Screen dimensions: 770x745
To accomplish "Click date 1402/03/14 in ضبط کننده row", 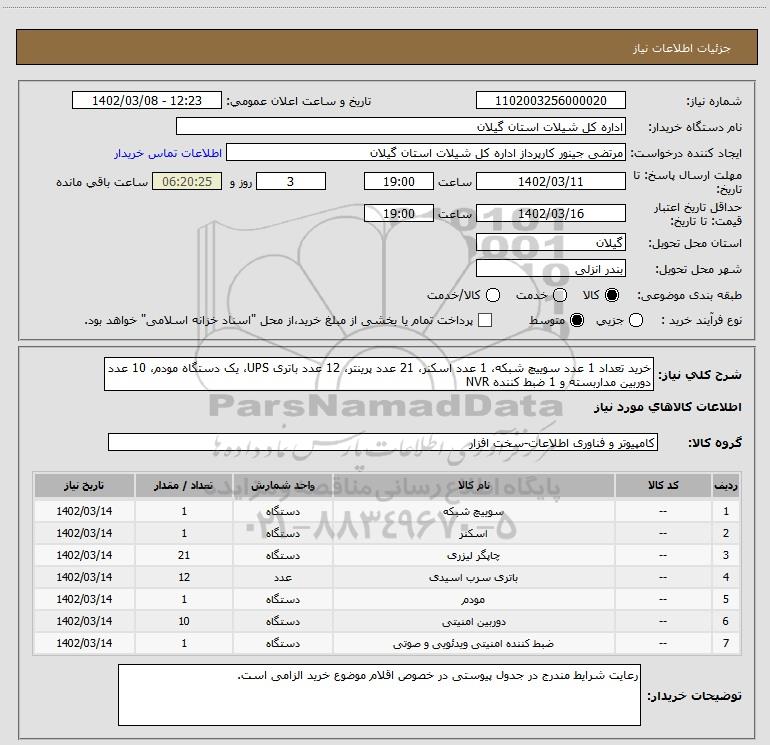I will coord(84,643).
